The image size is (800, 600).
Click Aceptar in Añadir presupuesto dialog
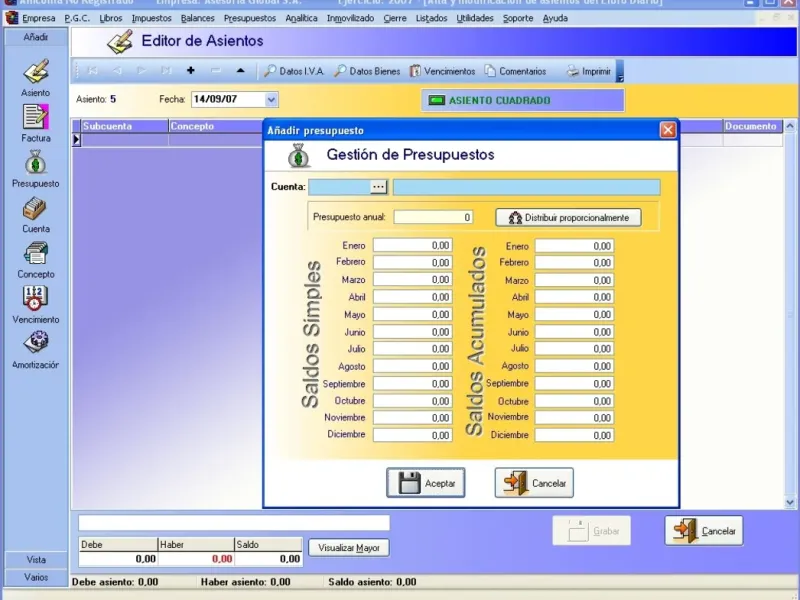(426, 483)
